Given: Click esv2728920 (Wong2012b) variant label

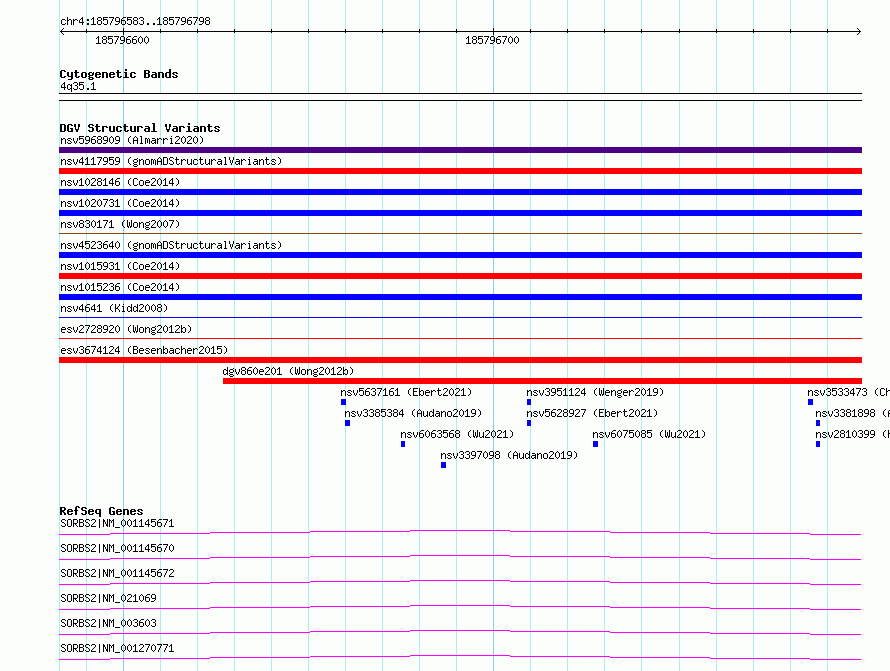Looking at the screenshot, I should pos(126,329).
